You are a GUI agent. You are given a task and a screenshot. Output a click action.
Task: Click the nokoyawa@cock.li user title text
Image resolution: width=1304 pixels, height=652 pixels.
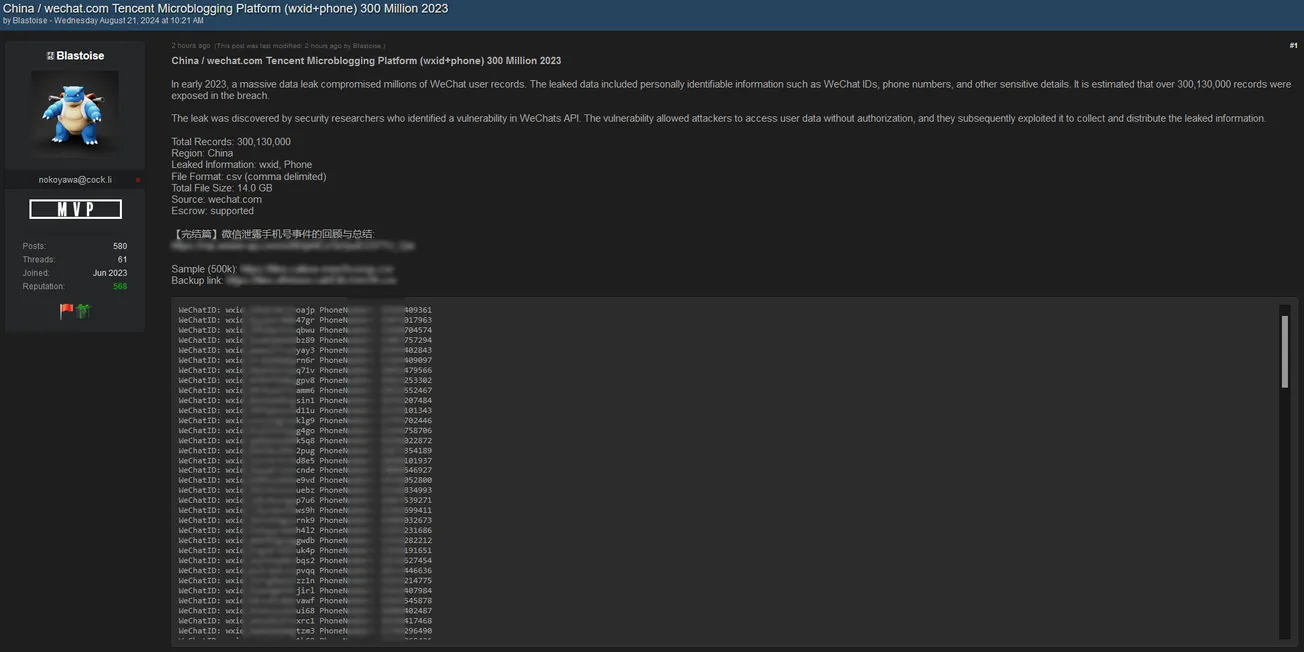click(75, 180)
